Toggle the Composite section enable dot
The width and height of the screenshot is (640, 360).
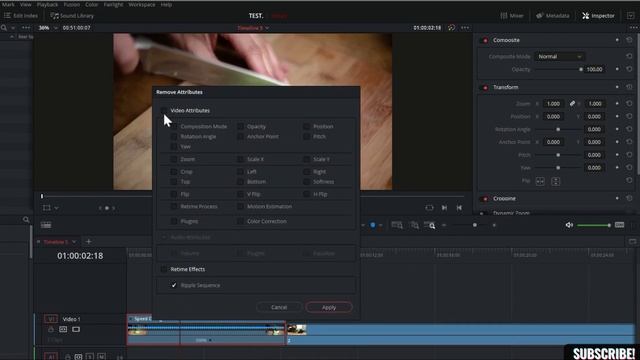[x=485, y=40]
